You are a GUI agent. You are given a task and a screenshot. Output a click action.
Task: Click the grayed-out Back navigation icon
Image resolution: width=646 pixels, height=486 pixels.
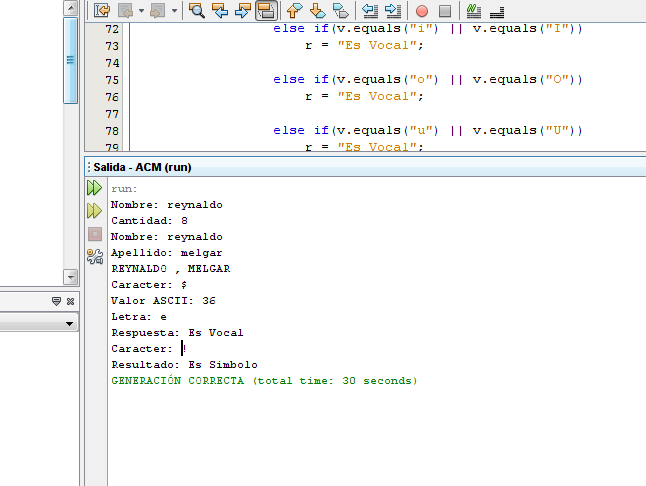point(126,10)
